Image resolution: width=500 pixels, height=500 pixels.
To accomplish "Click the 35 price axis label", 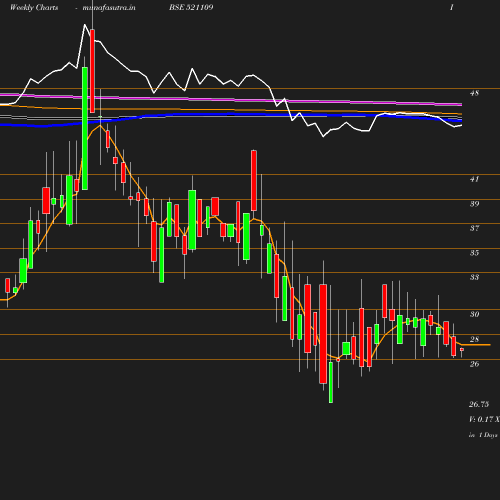I will (474, 253).
